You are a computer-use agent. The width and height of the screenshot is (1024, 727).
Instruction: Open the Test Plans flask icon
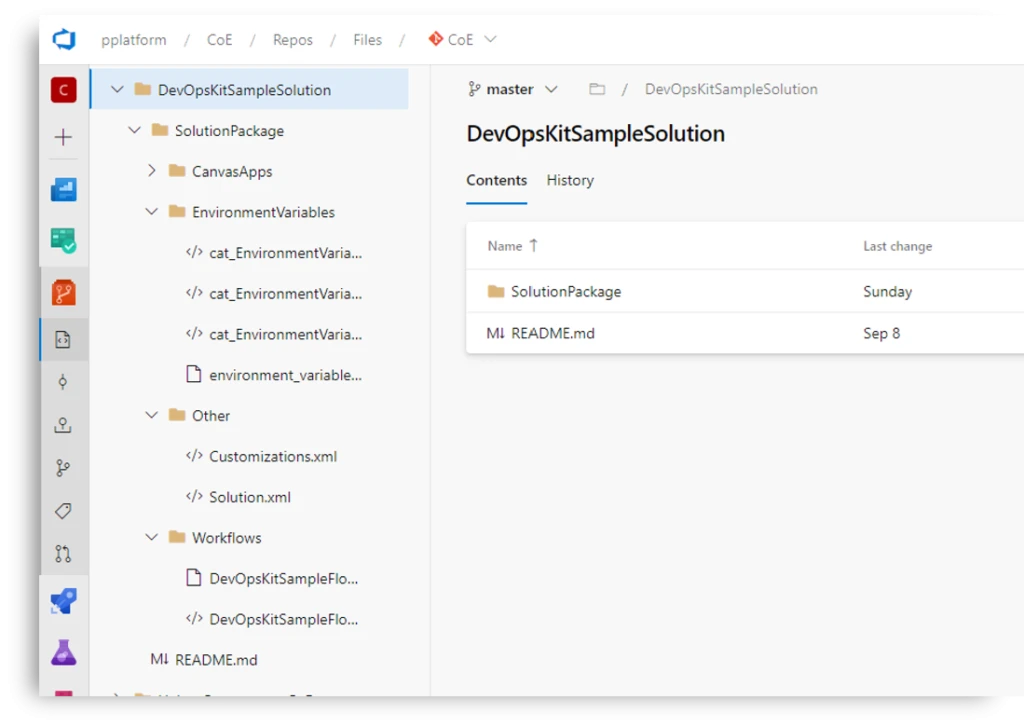64,652
